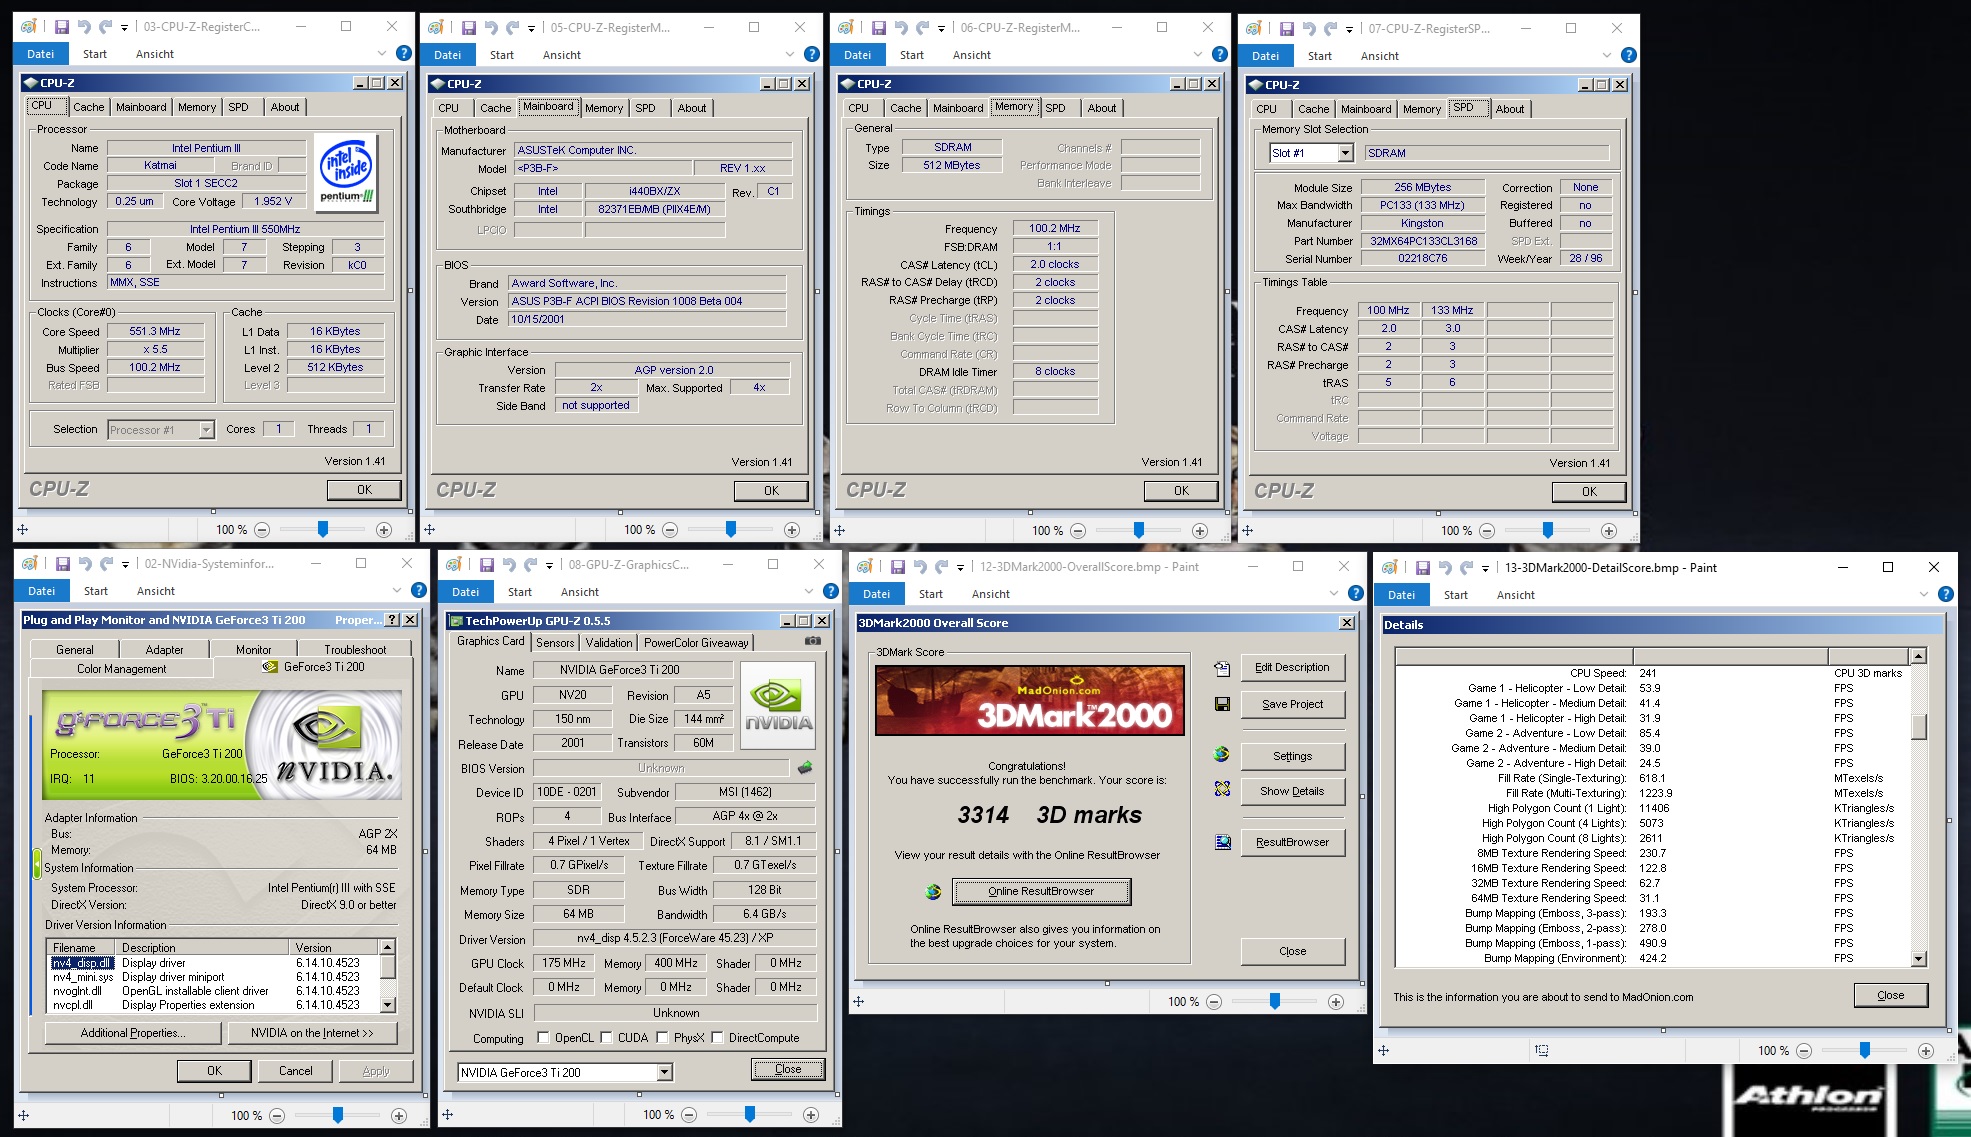Click the save icon in the 13-3DMark2000-DetailScore Paint window
The image size is (1971, 1137).
coord(1423,568)
